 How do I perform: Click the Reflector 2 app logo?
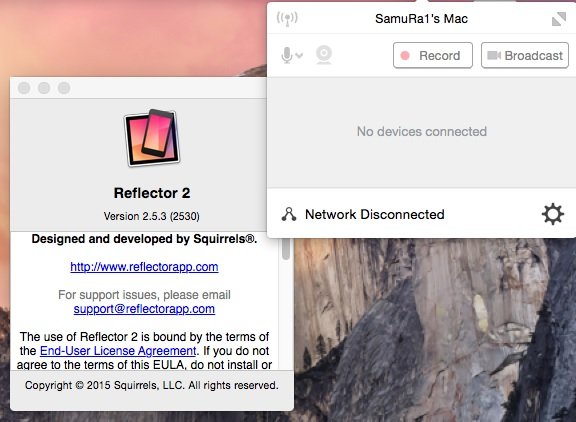[x=152, y=138]
